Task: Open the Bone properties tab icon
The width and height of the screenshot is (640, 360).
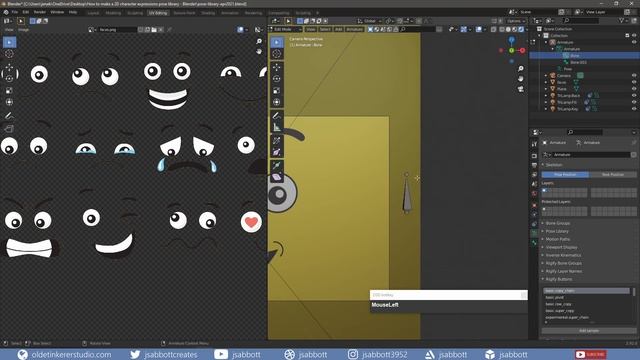Action: 534,243
